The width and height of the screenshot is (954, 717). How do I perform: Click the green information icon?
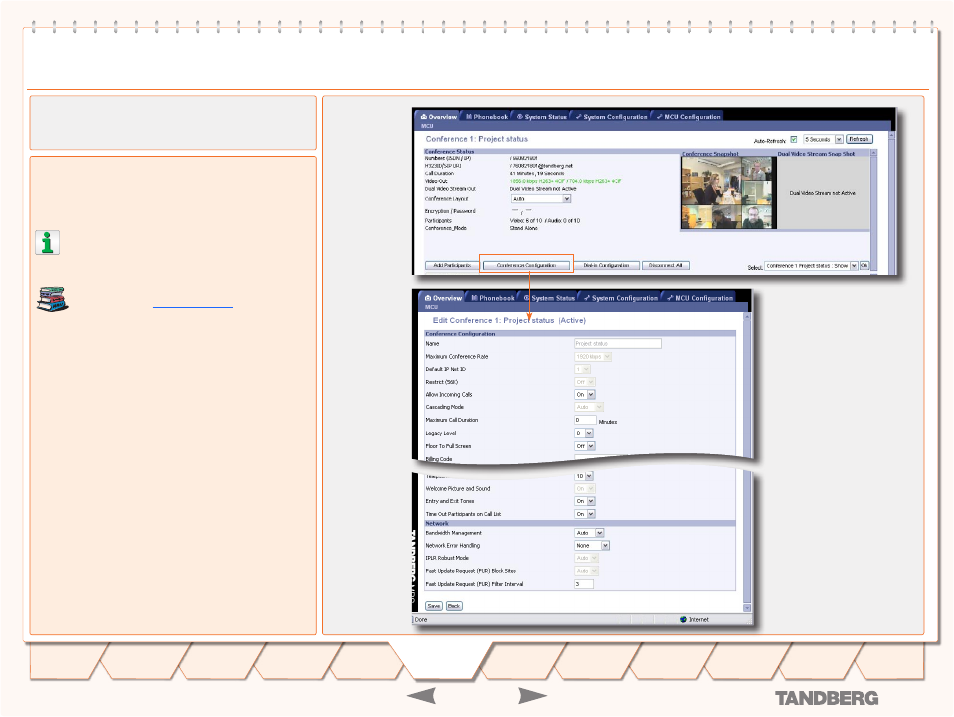point(47,242)
